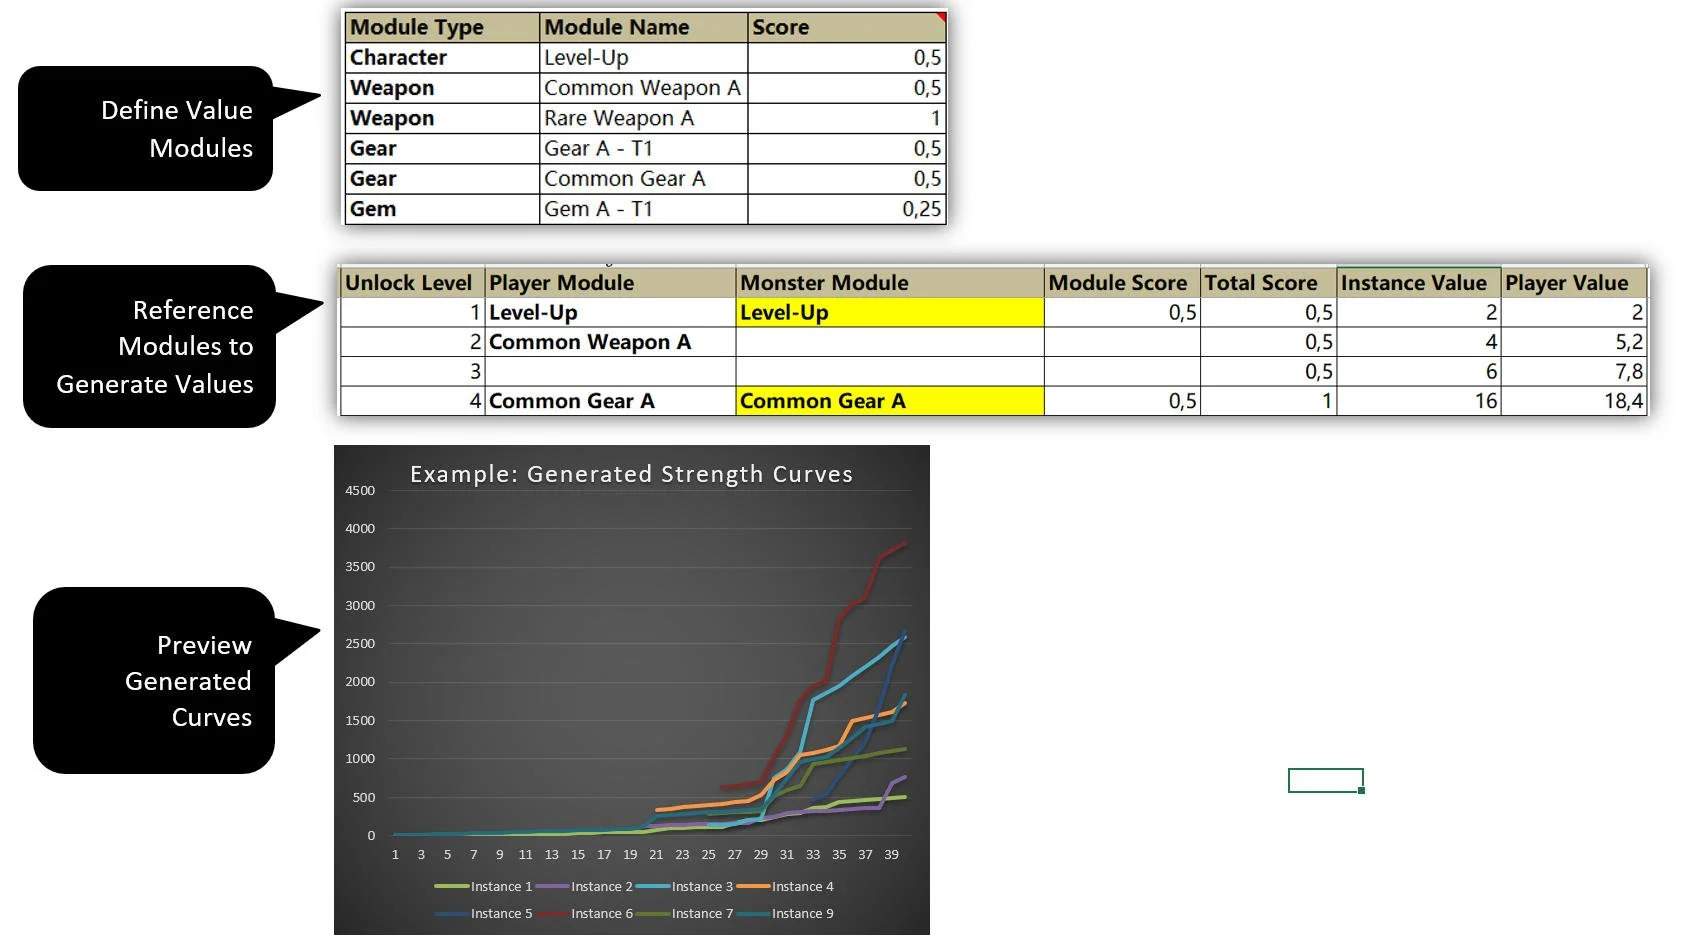Click the yellow 'Common Gear A' monster module cell
Viewport: 1682px width, 950px height.
click(890, 401)
